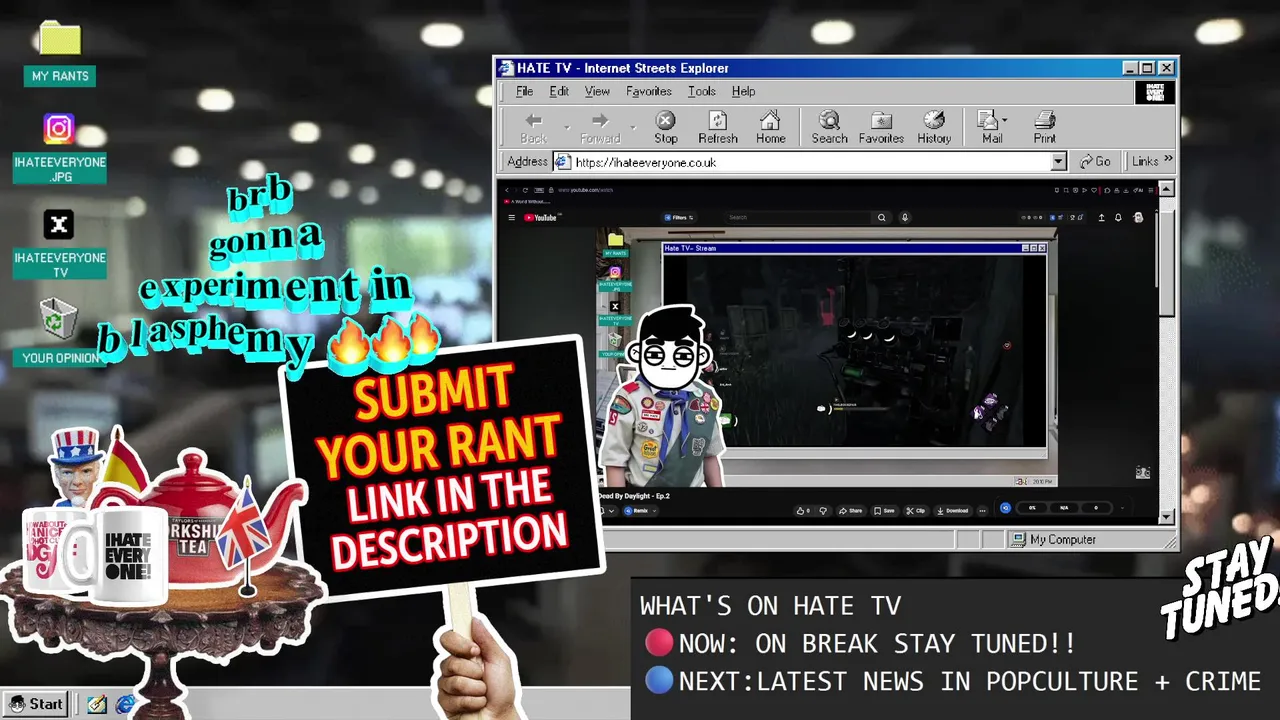The width and height of the screenshot is (1280, 720).
Task: Open the YouTube notifications bell
Action: click(x=1118, y=217)
